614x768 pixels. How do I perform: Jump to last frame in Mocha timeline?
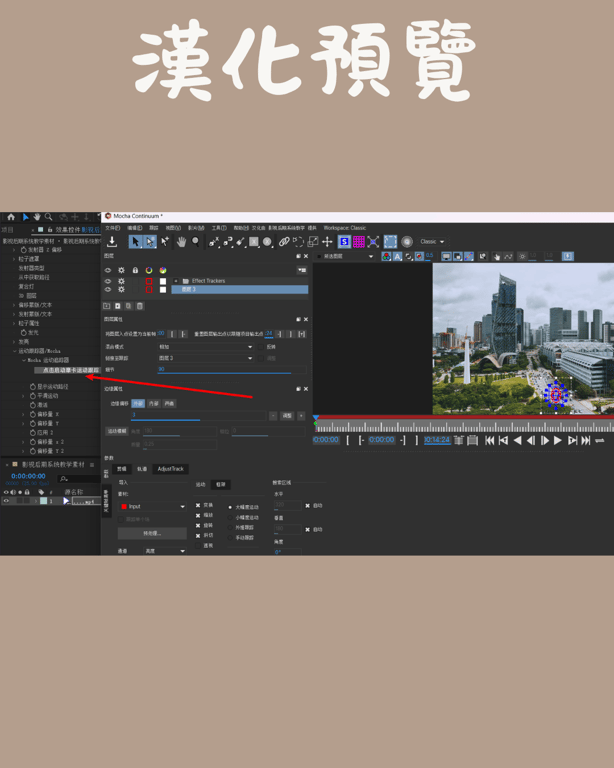click(x=586, y=440)
